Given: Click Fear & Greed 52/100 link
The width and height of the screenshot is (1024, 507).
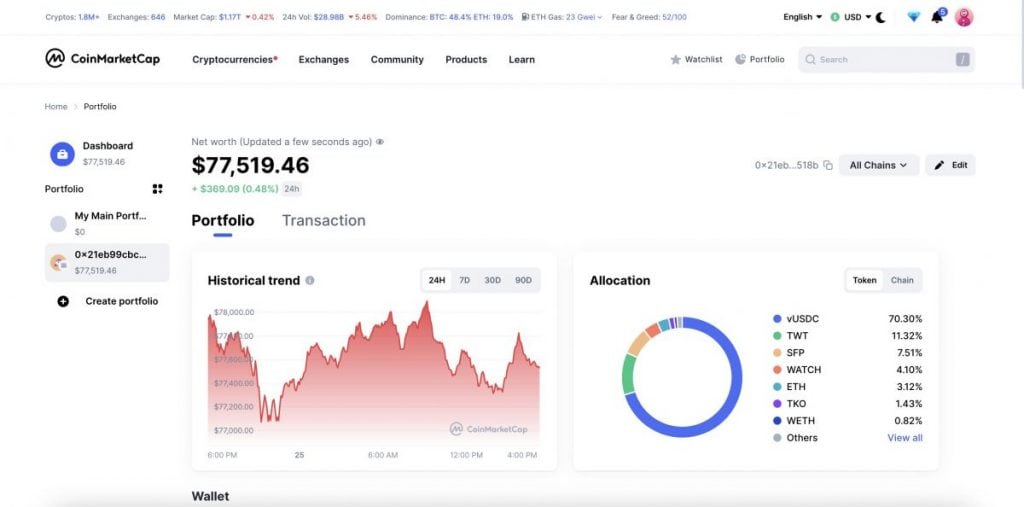Looking at the screenshot, I should coord(649,17).
